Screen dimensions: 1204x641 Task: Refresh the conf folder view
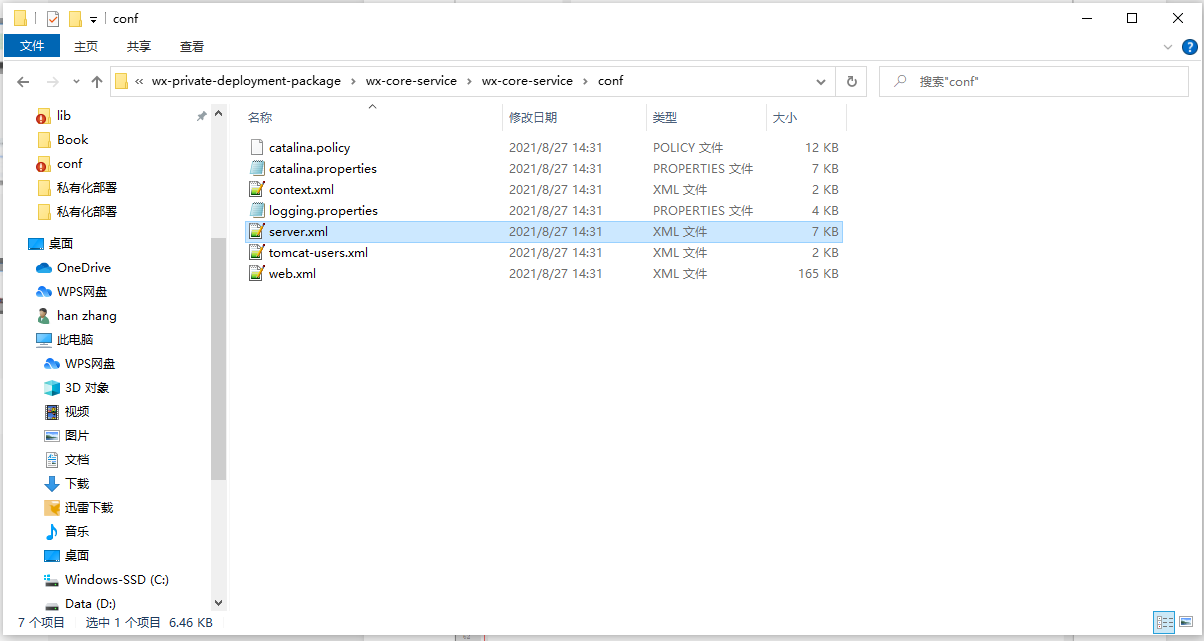click(x=851, y=81)
